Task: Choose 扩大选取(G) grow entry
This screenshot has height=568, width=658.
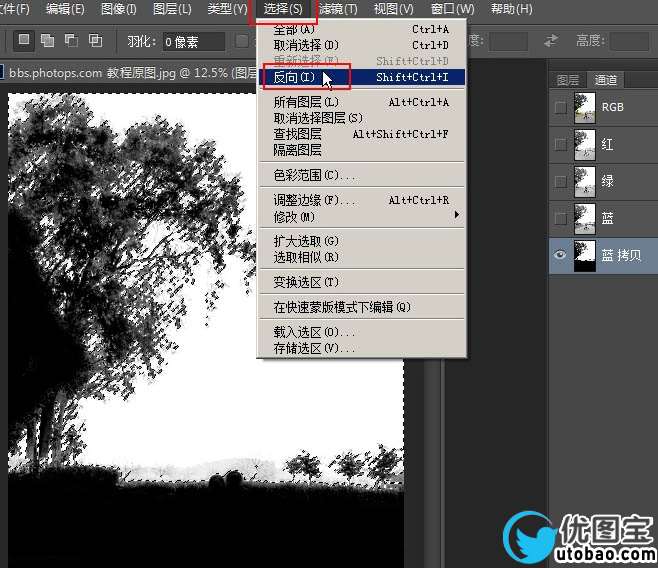Action: 362,241
